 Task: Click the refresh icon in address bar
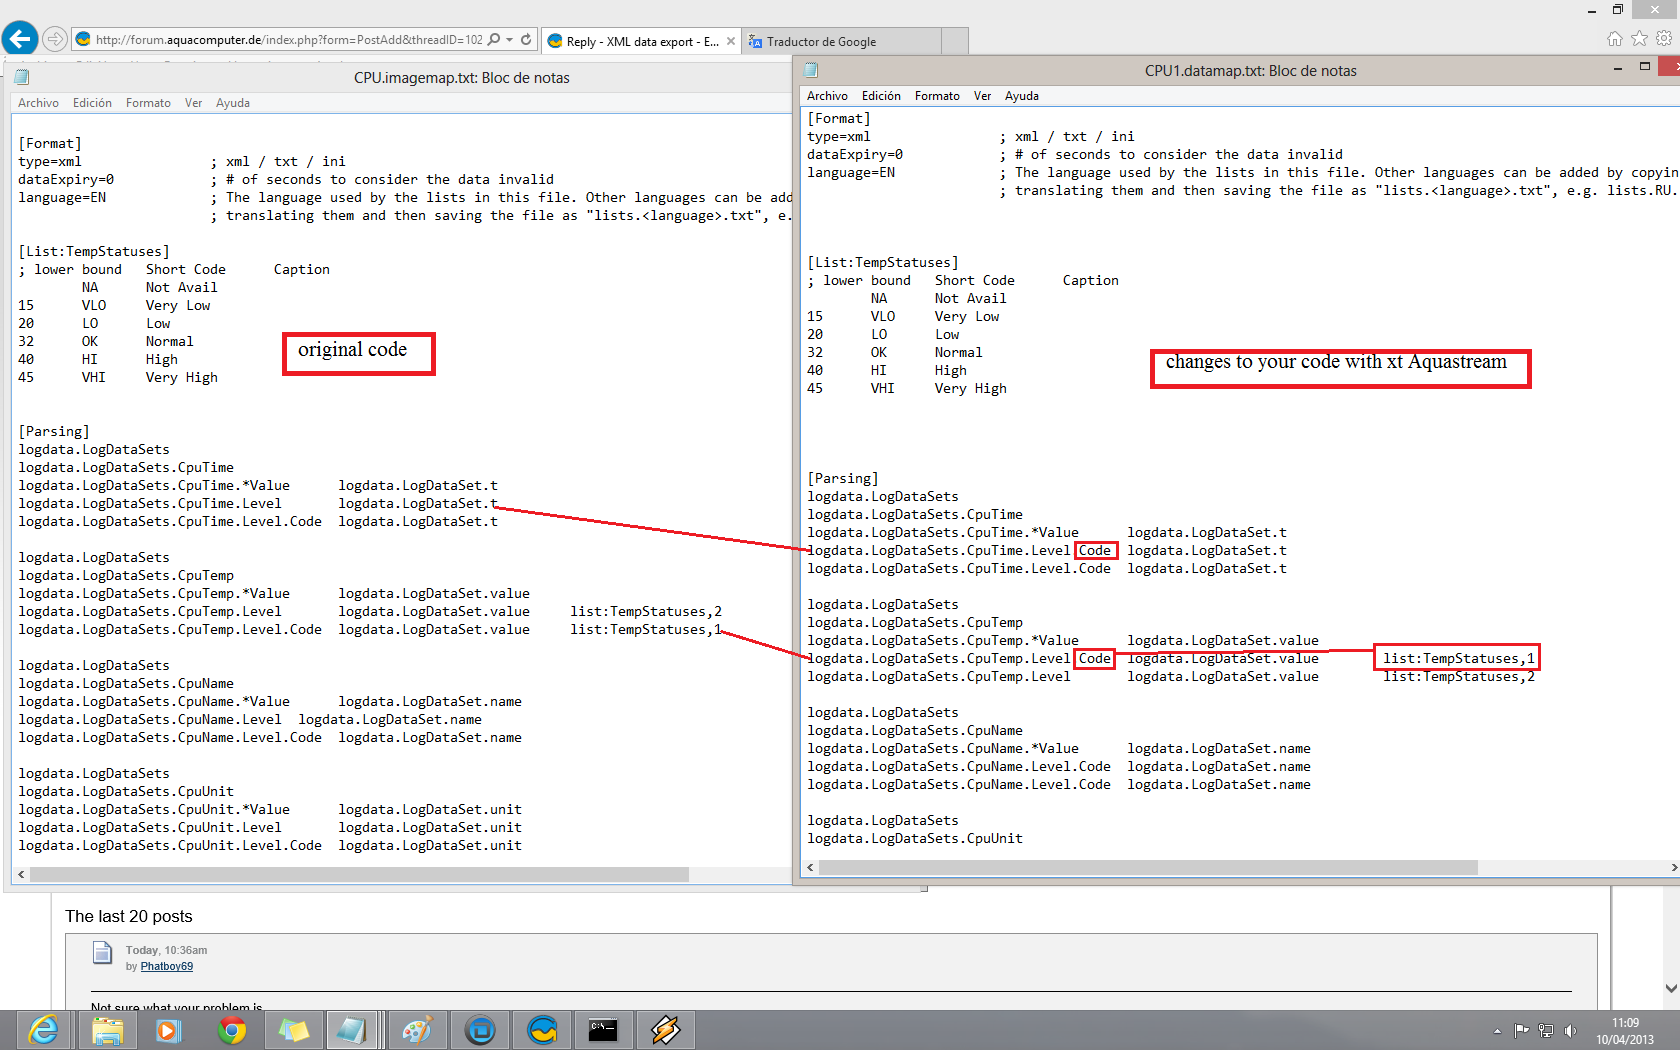click(x=526, y=40)
